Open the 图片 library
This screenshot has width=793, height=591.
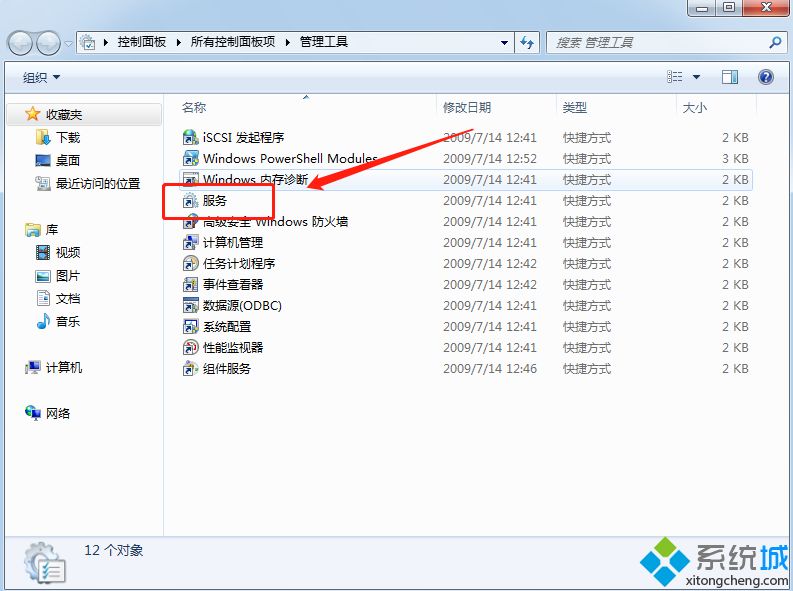pos(59,276)
